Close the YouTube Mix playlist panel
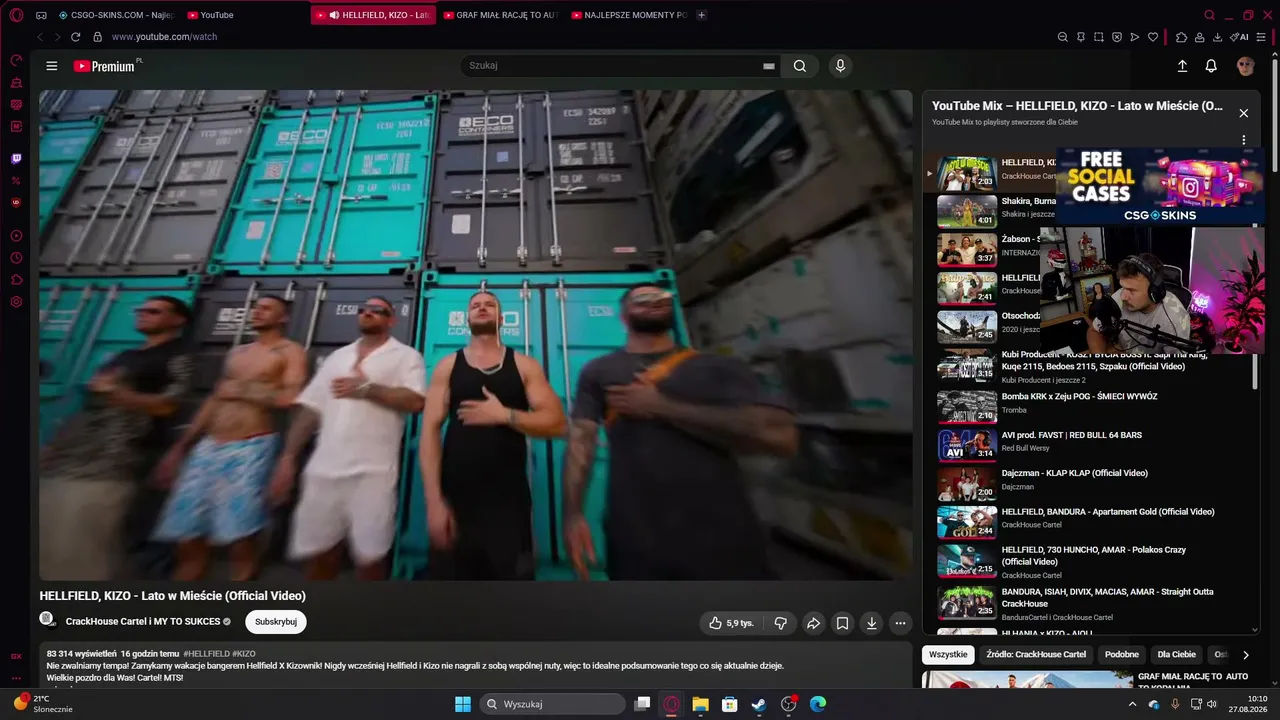 pyautogui.click(x=1244, y=113)
